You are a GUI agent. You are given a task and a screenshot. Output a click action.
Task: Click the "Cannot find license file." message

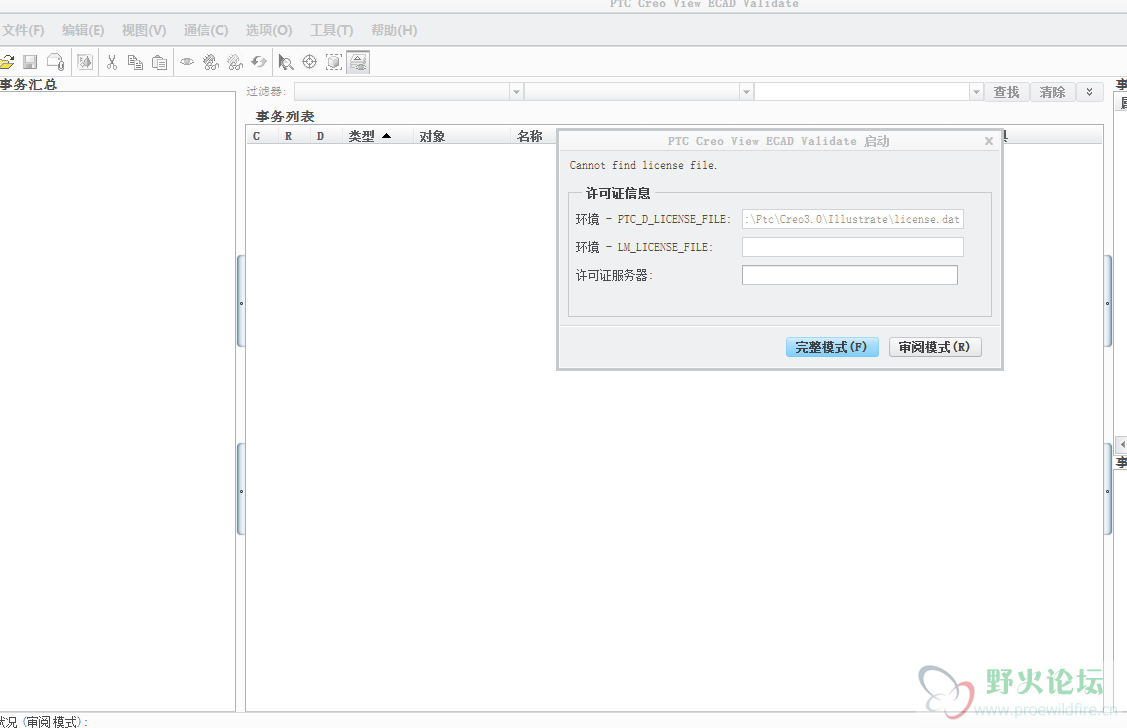pyautogui.click(x=643, y=165)
